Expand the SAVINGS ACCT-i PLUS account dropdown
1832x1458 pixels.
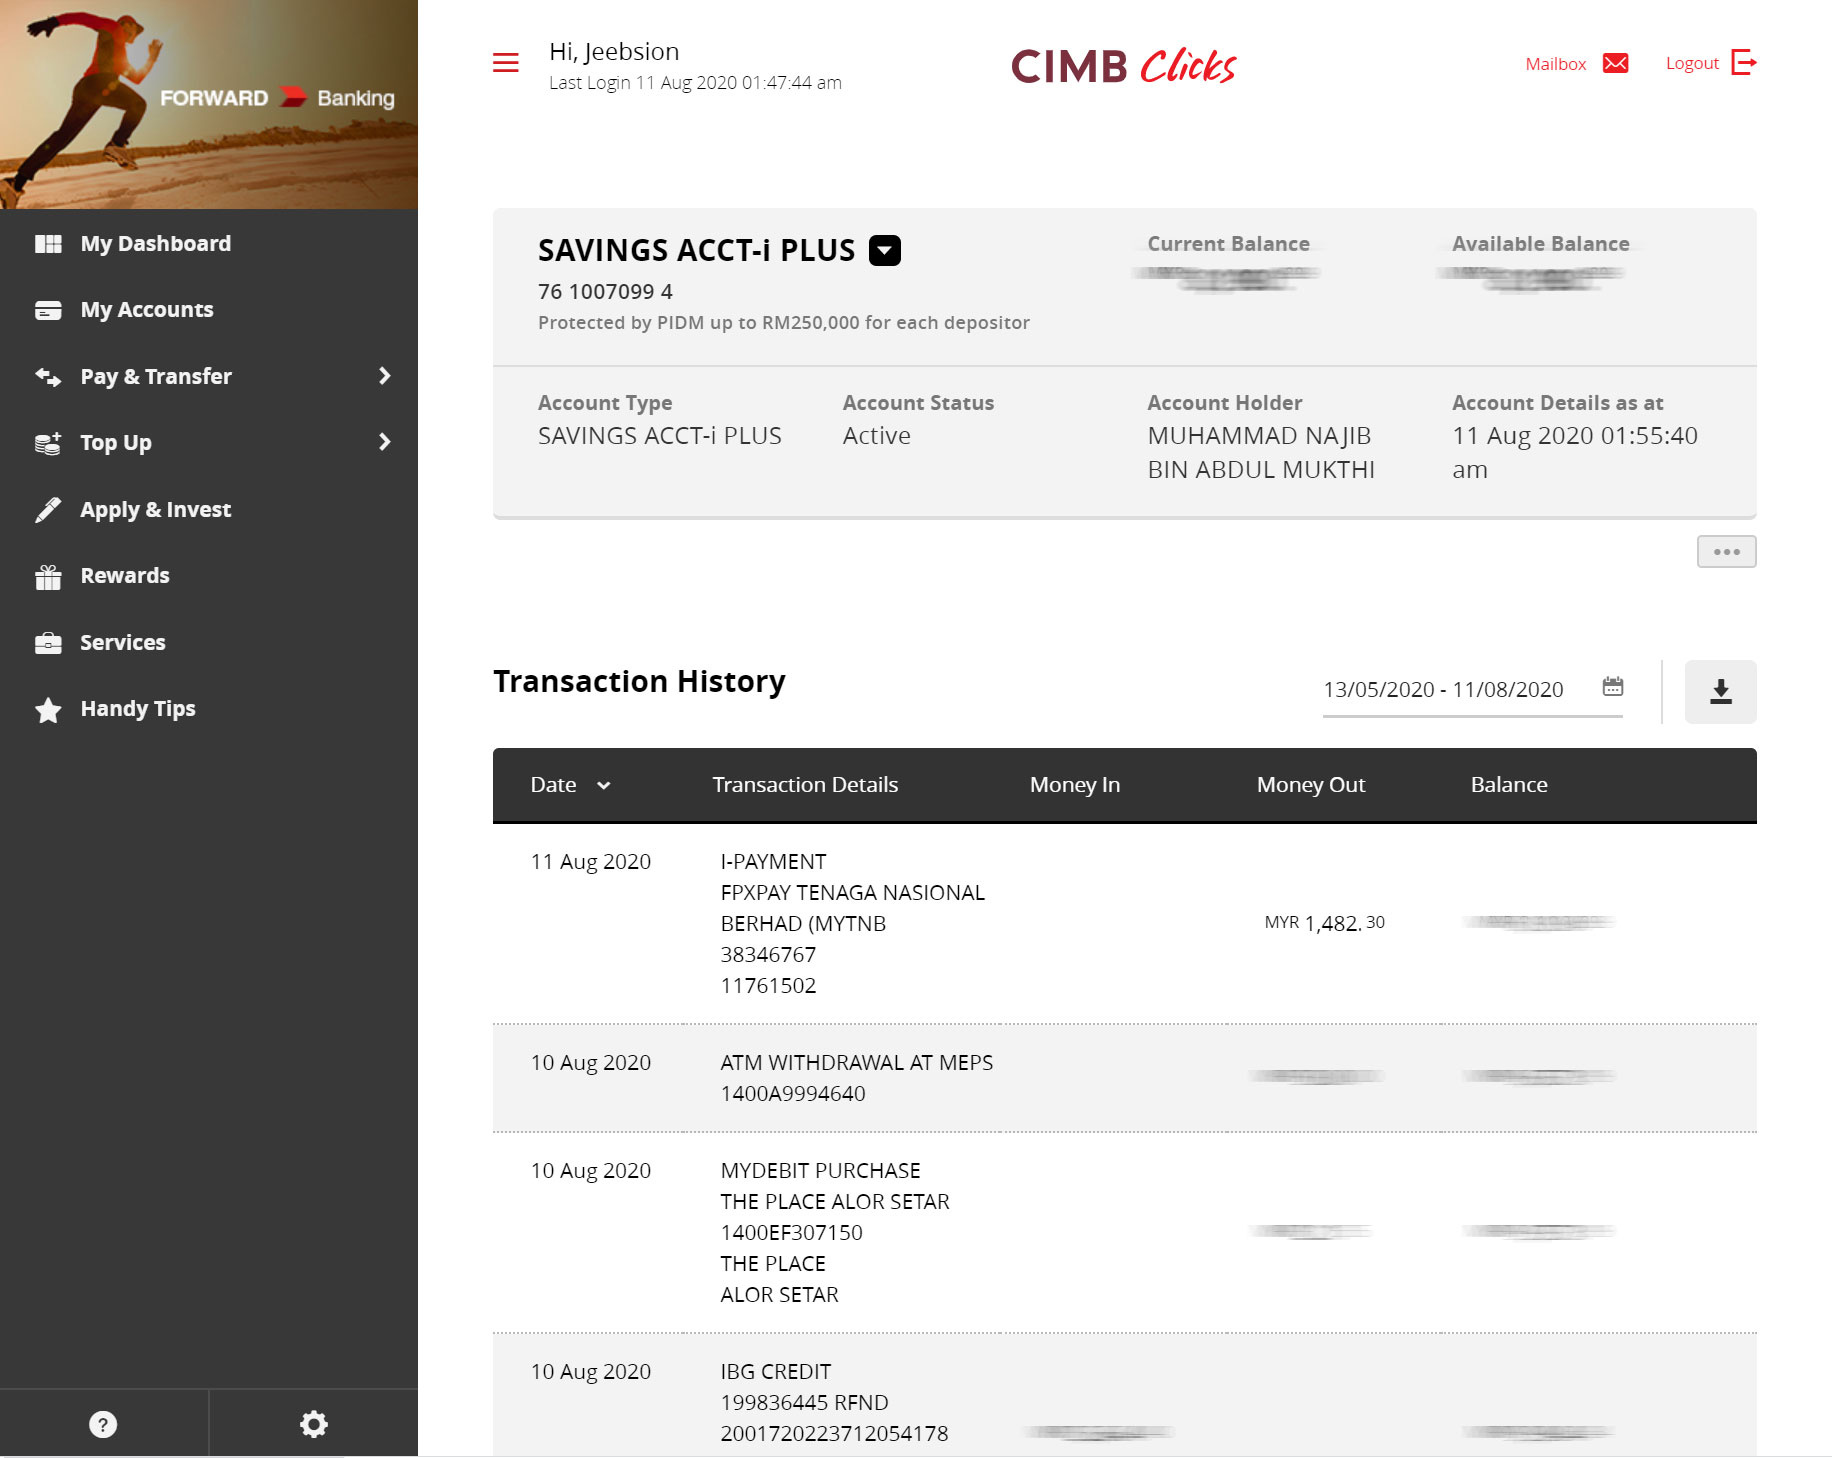(x=885, y=250)
